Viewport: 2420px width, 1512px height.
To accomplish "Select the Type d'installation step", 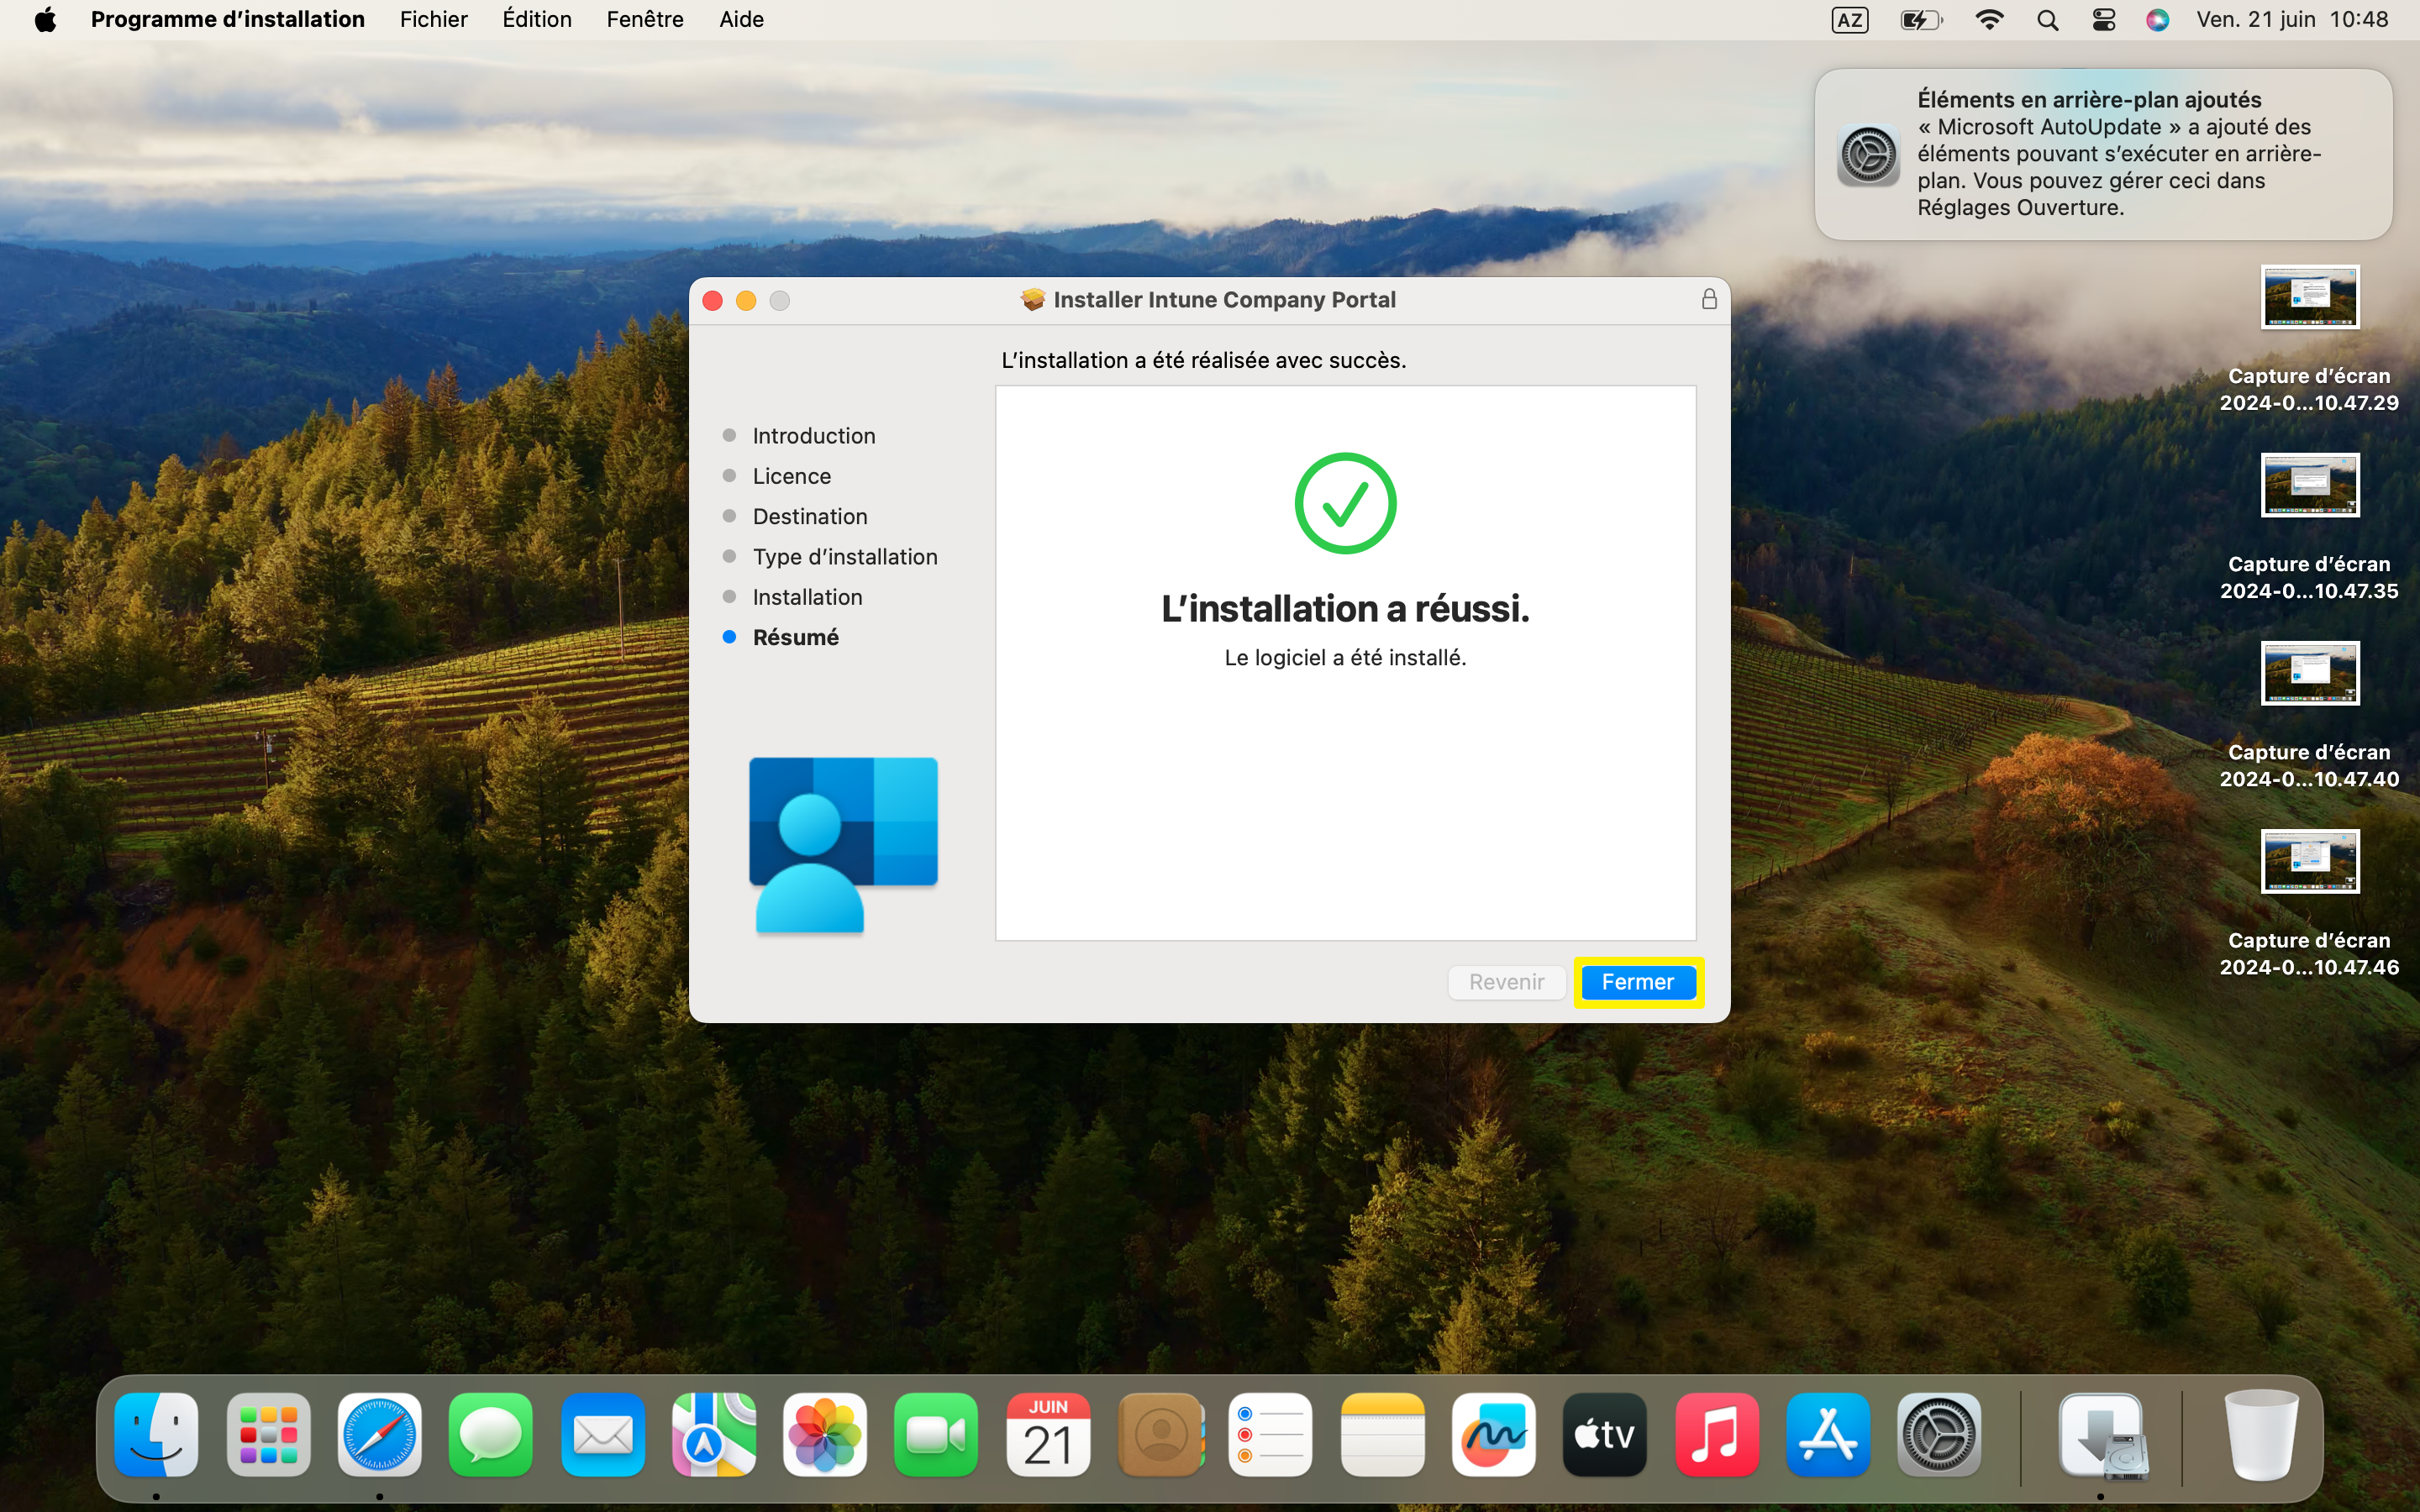I will pyautogui.click(x=845, y=556).
